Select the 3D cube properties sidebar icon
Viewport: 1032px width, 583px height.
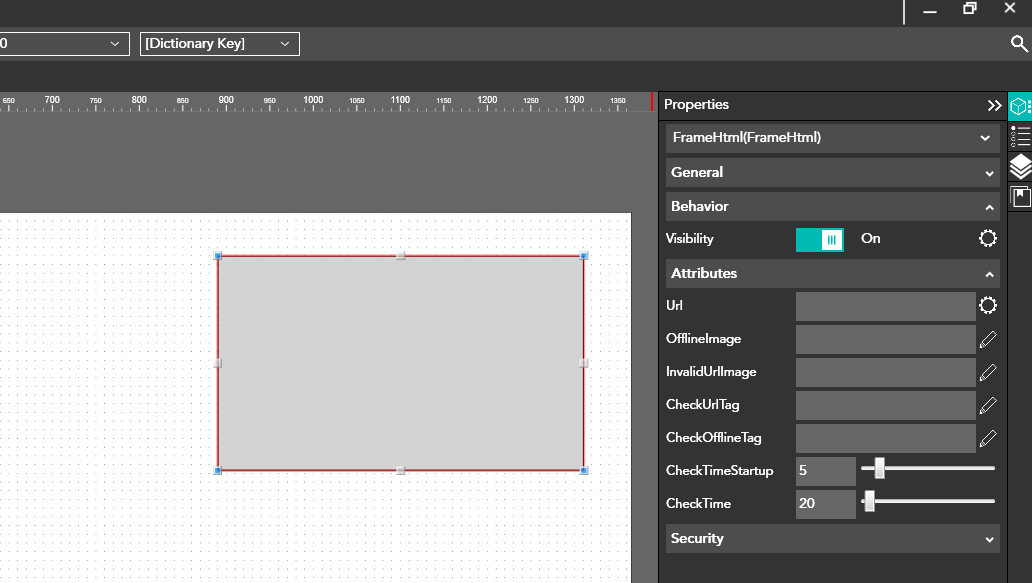1019,106
